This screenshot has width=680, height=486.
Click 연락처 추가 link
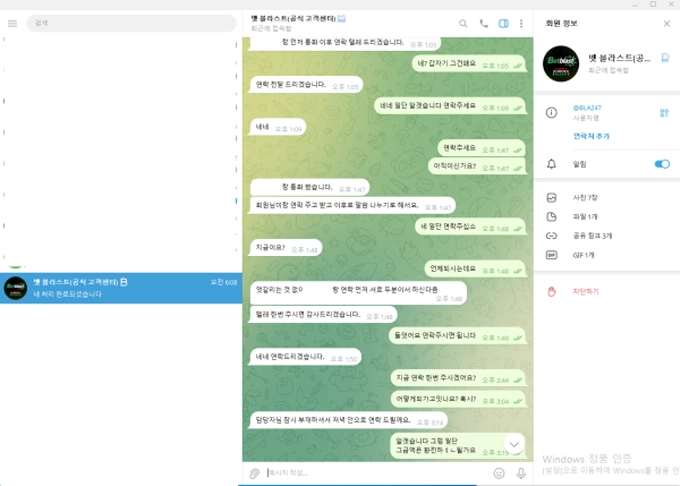click(591, 136)
